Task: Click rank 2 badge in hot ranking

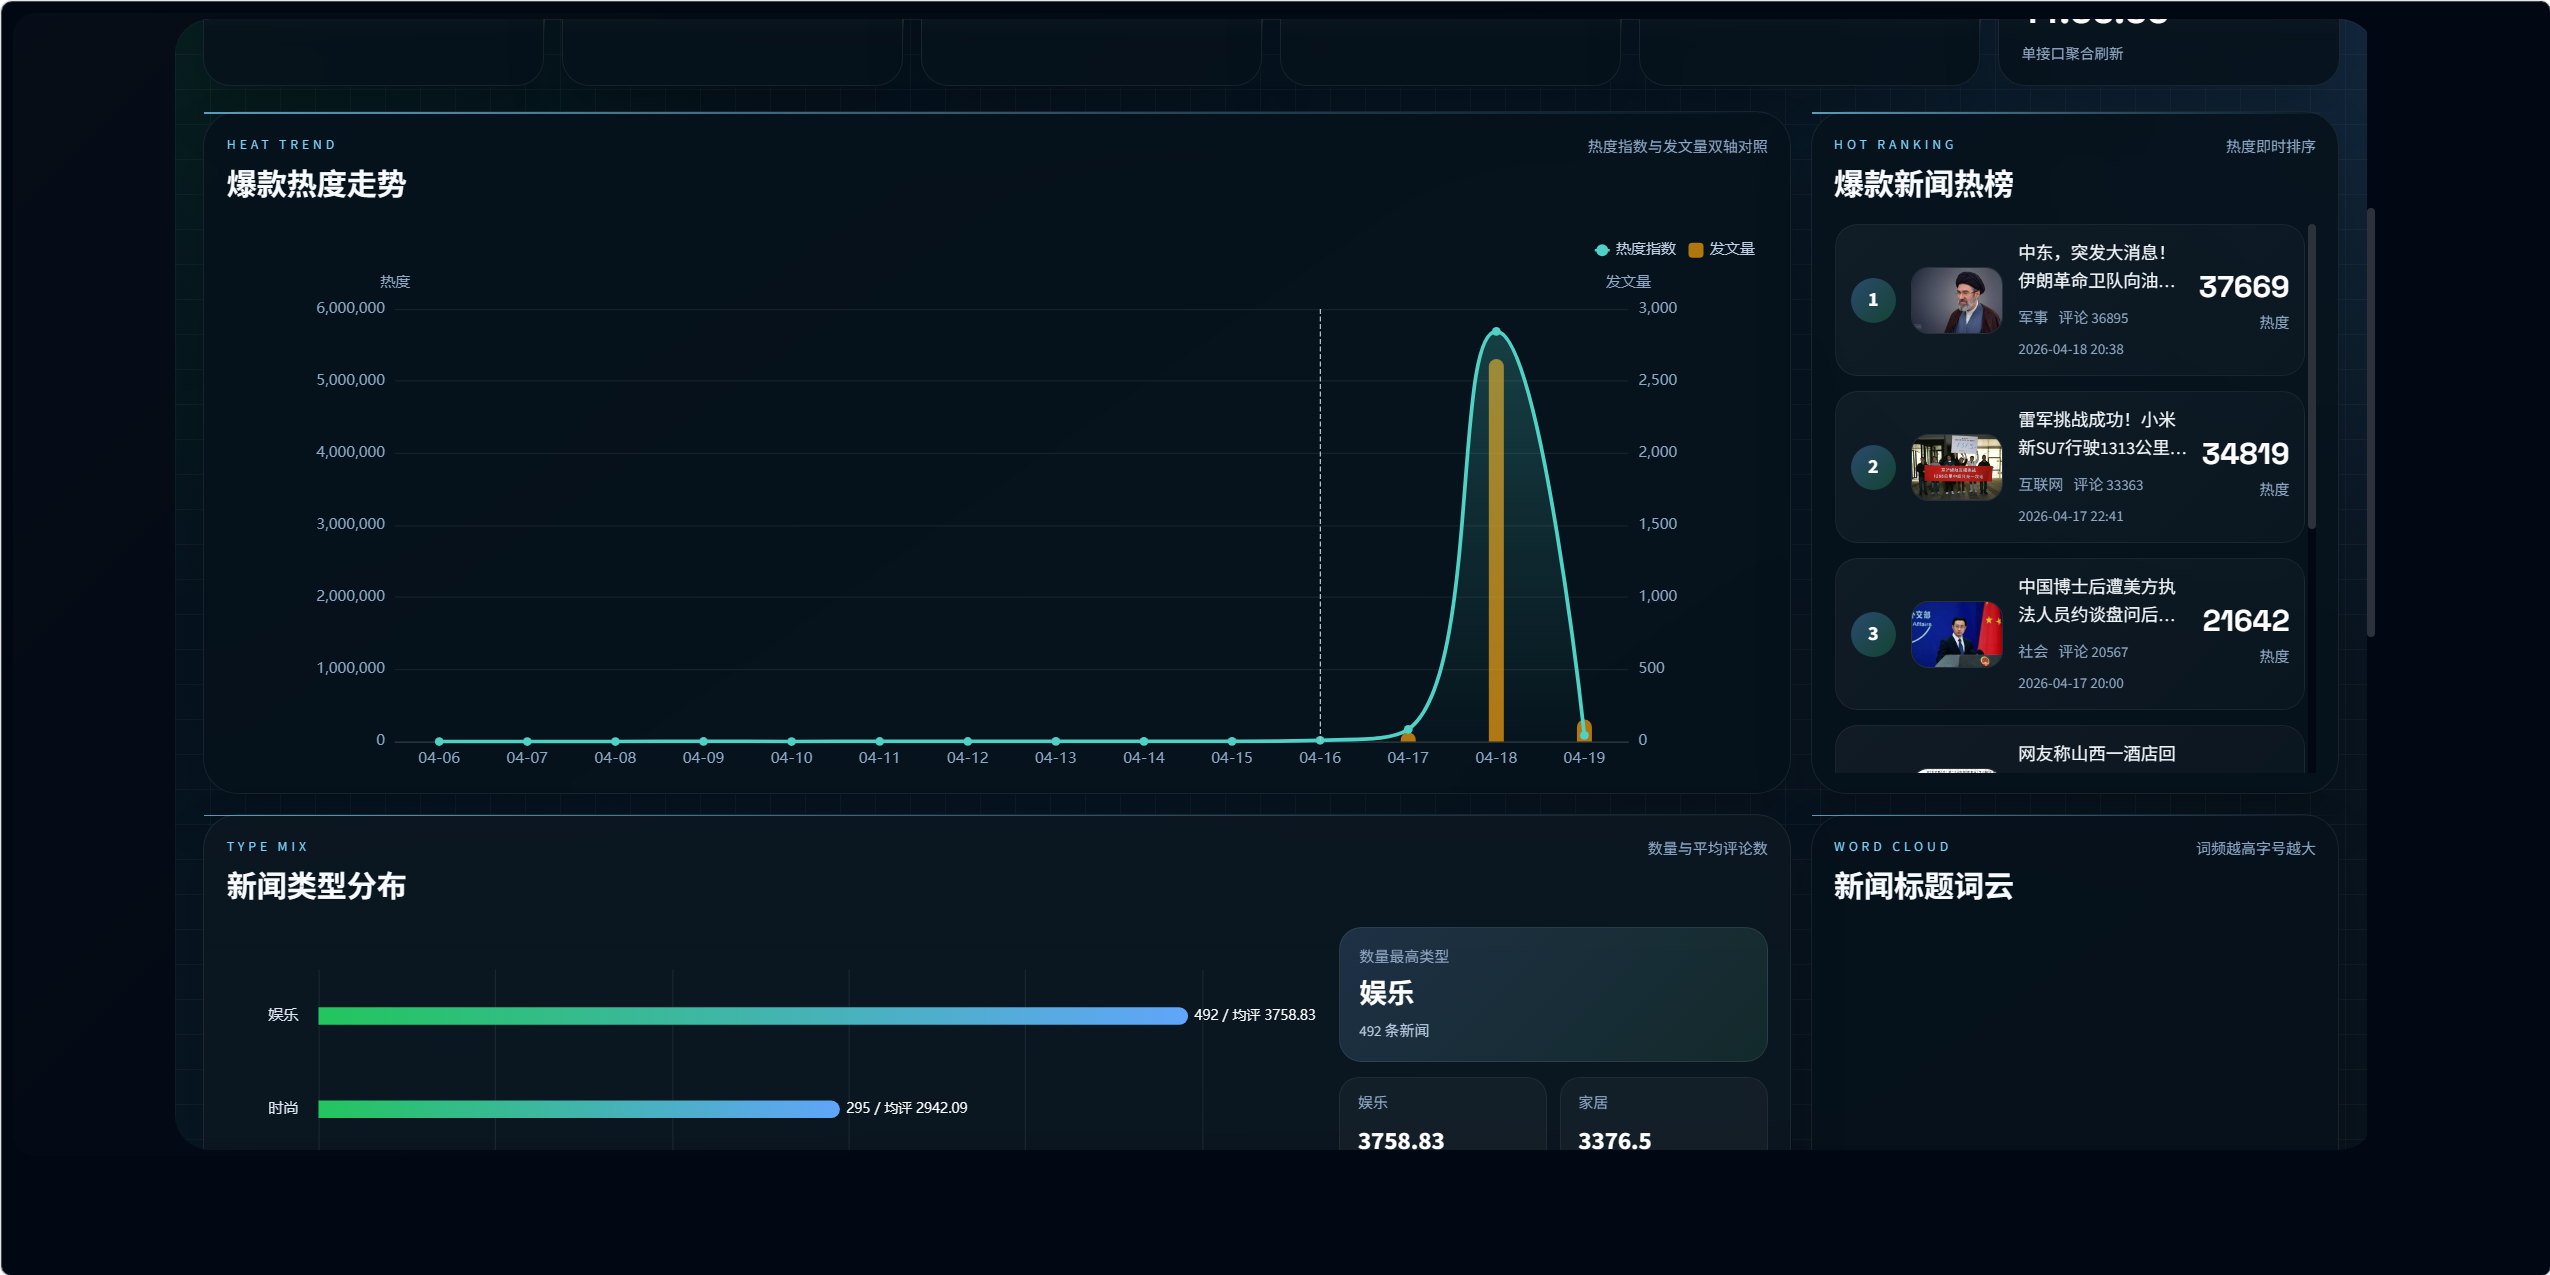Action: click(1872, 467)
